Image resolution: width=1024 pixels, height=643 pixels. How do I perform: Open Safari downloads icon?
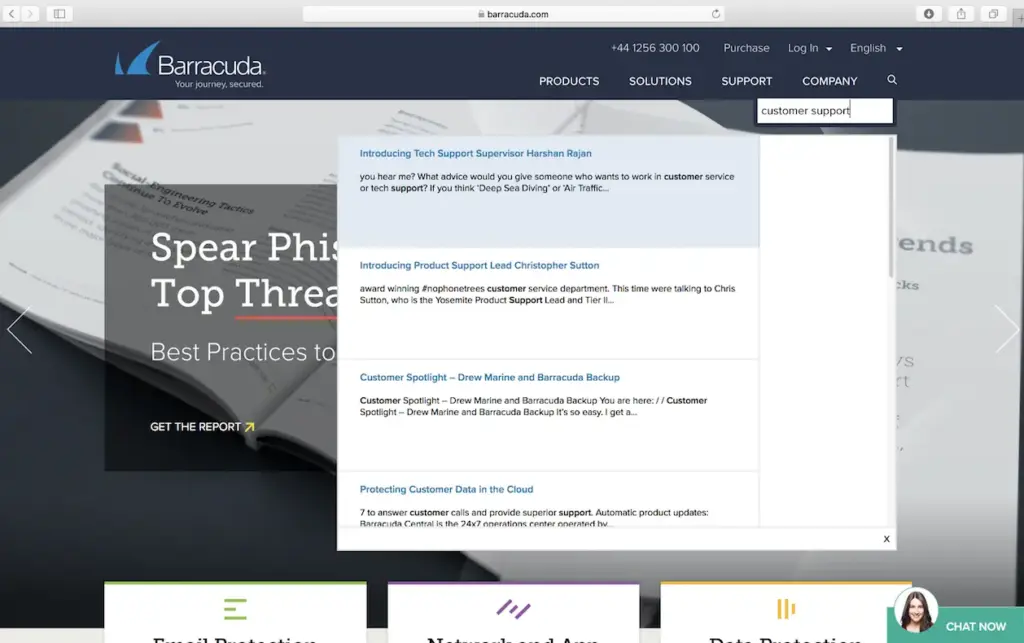click(x=929, y=14)
